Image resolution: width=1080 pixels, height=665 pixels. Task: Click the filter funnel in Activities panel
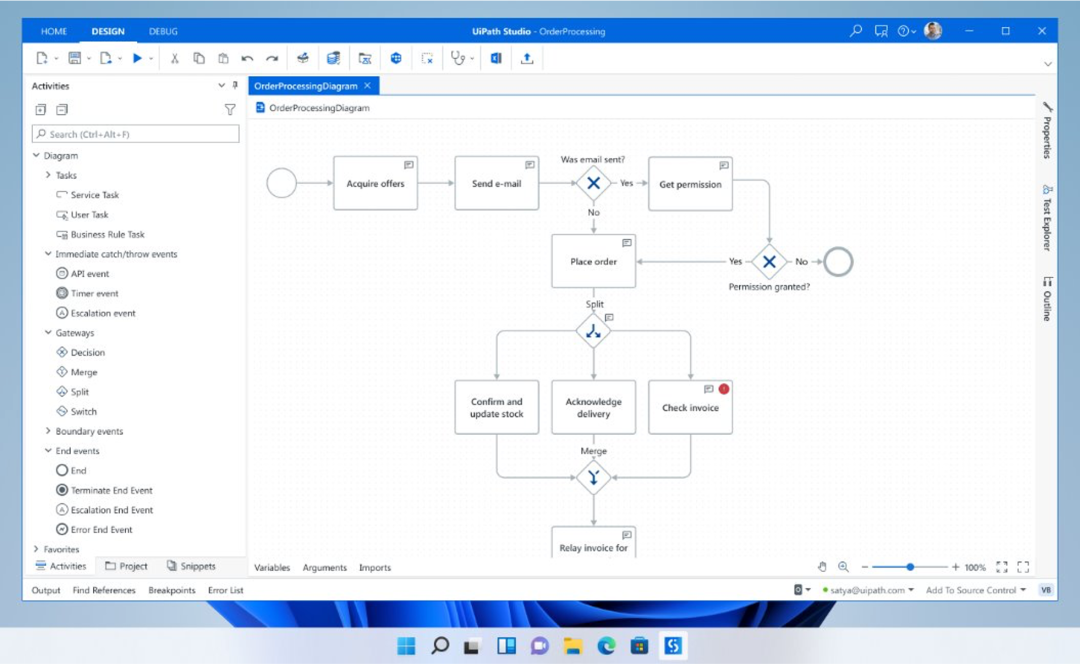[x=230, y=110]
